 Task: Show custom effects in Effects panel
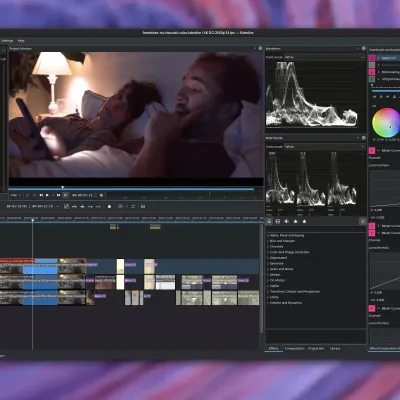tap(295, 221)
